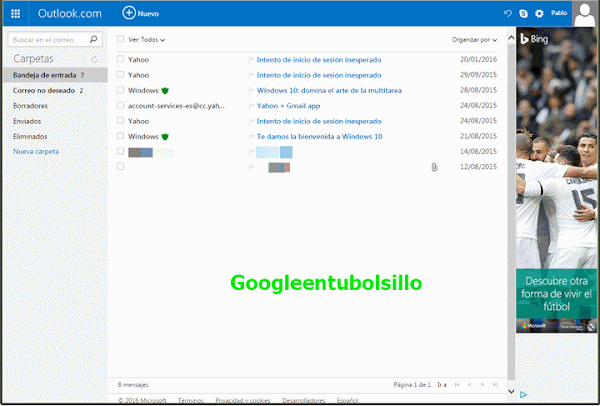
Task: Click the Nuevo plus icon
Action: click(x=129, y=13)
